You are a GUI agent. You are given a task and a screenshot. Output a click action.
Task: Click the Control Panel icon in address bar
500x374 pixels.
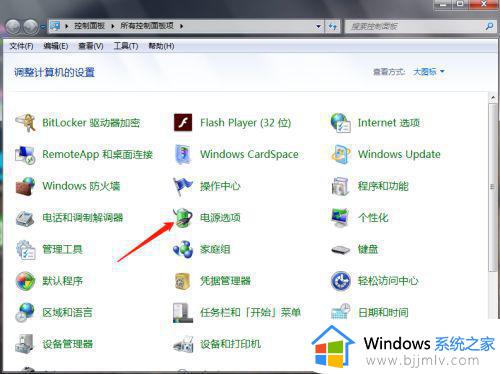pos(55,26)
